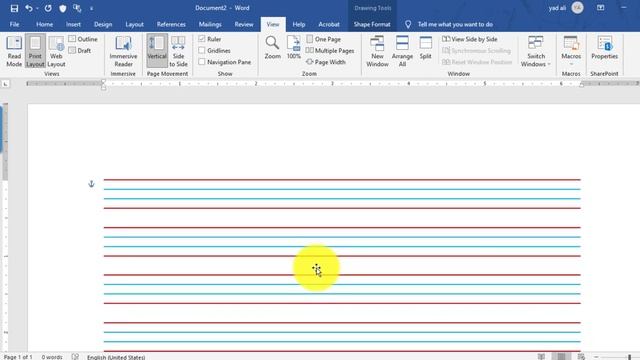
Task: Switch to the Layout tab
Action: click(134, 24)
